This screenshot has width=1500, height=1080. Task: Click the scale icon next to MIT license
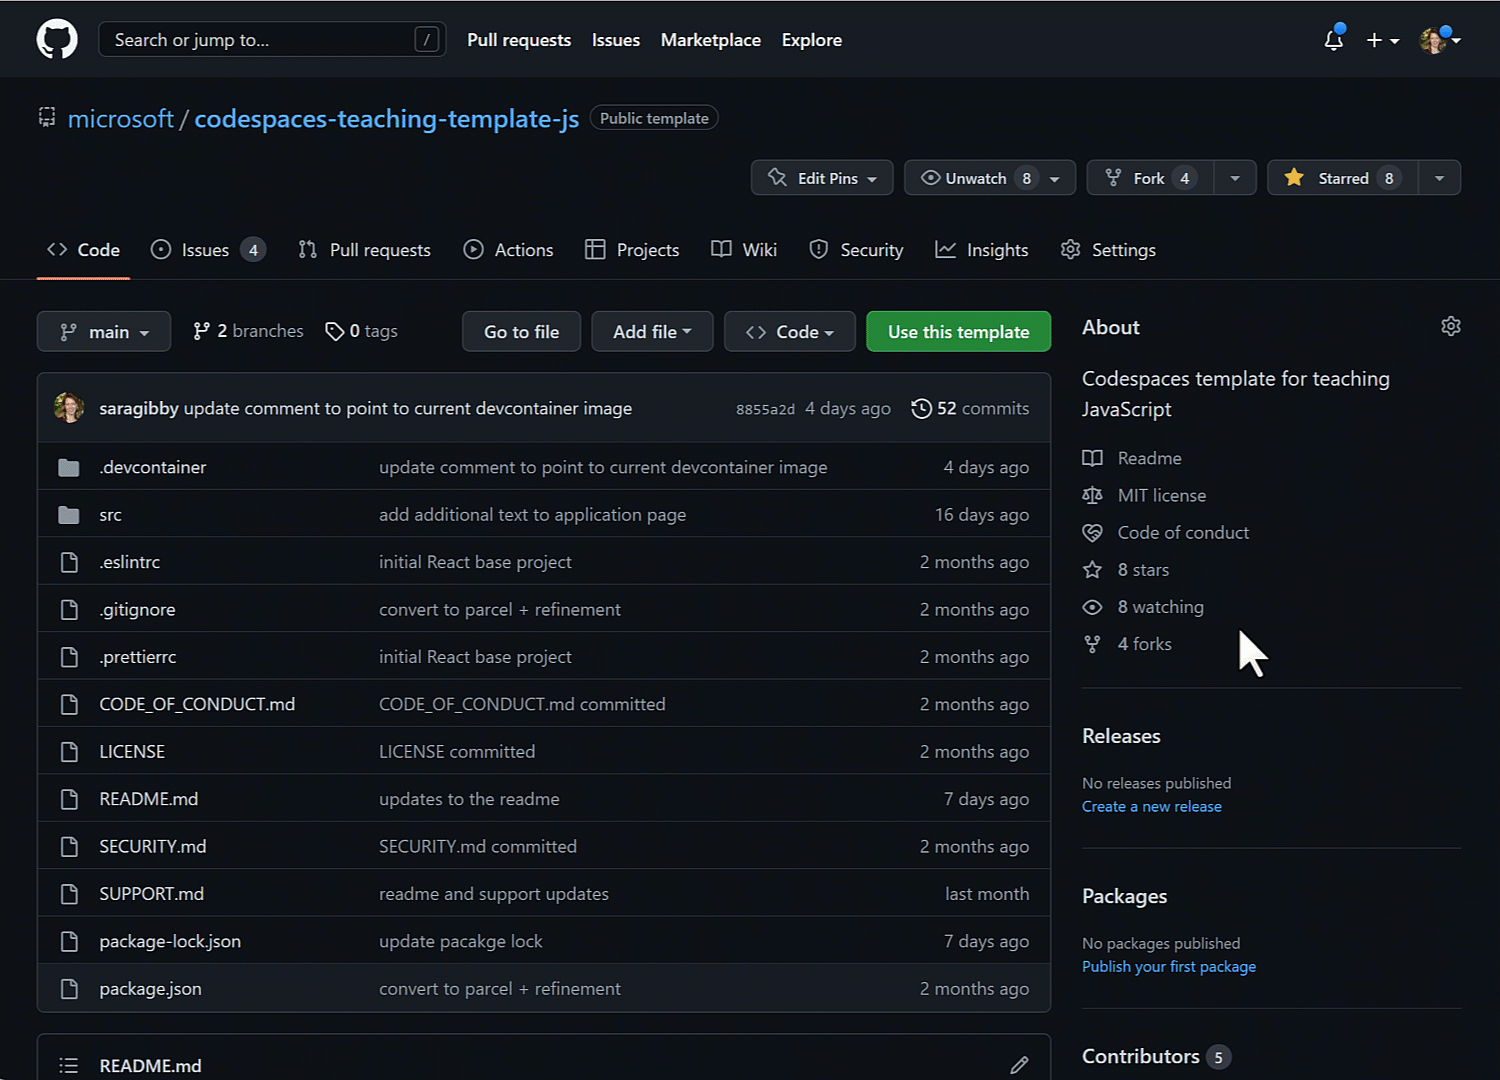(1092, 495)
